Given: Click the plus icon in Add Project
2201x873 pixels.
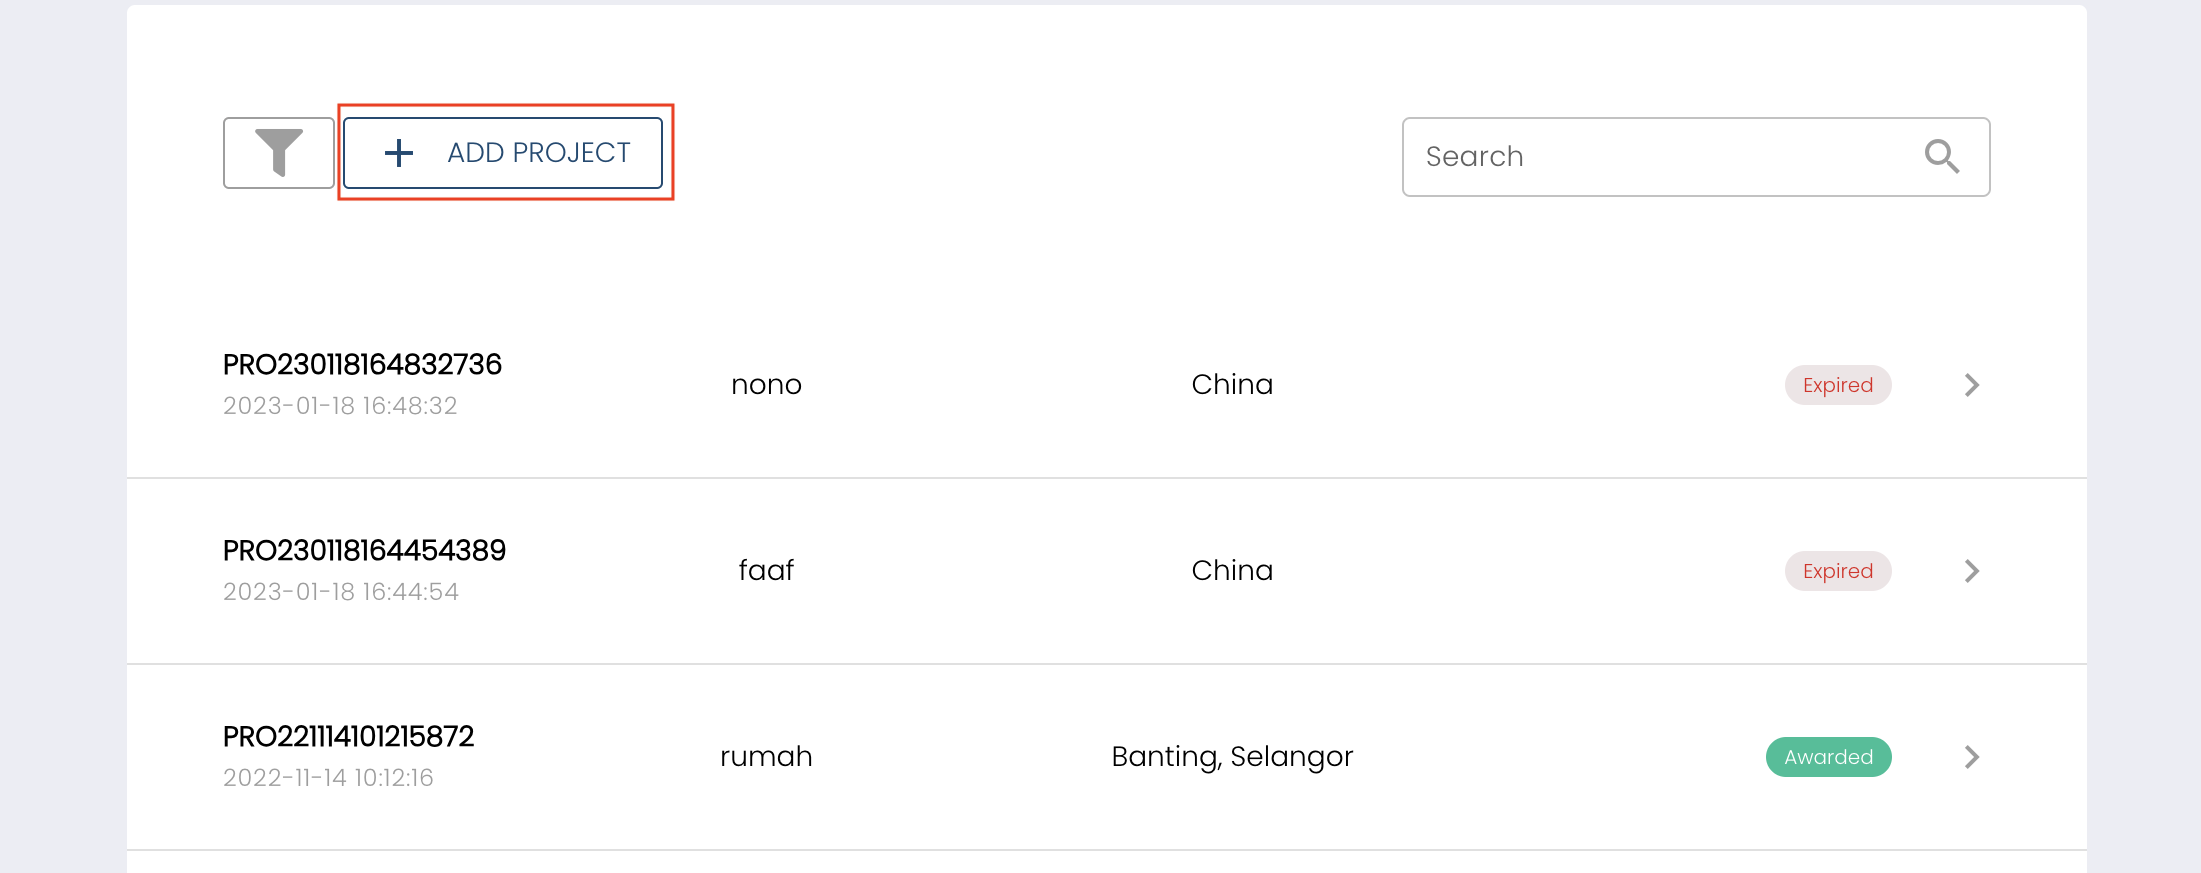Looking at the screenshot, I should [x=399, y=153].
